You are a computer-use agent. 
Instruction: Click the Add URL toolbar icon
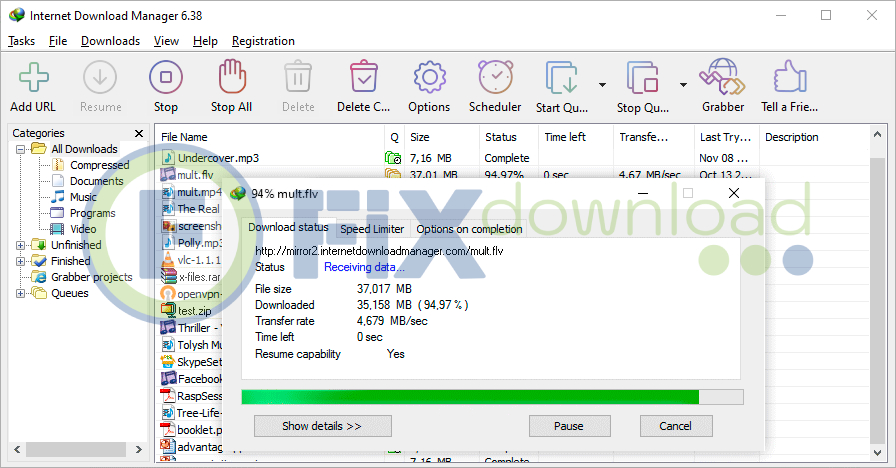33,78
